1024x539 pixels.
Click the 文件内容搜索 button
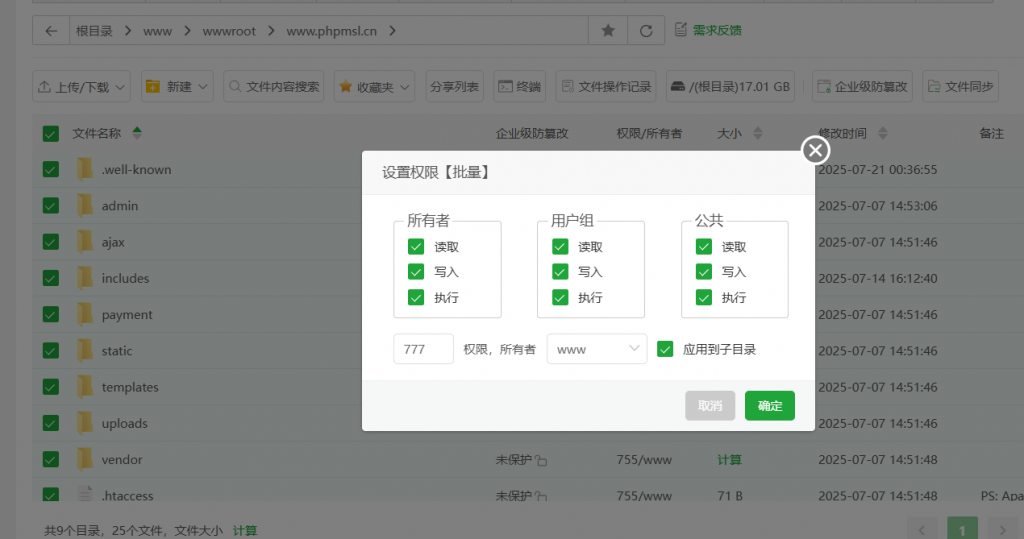(274, 86)
